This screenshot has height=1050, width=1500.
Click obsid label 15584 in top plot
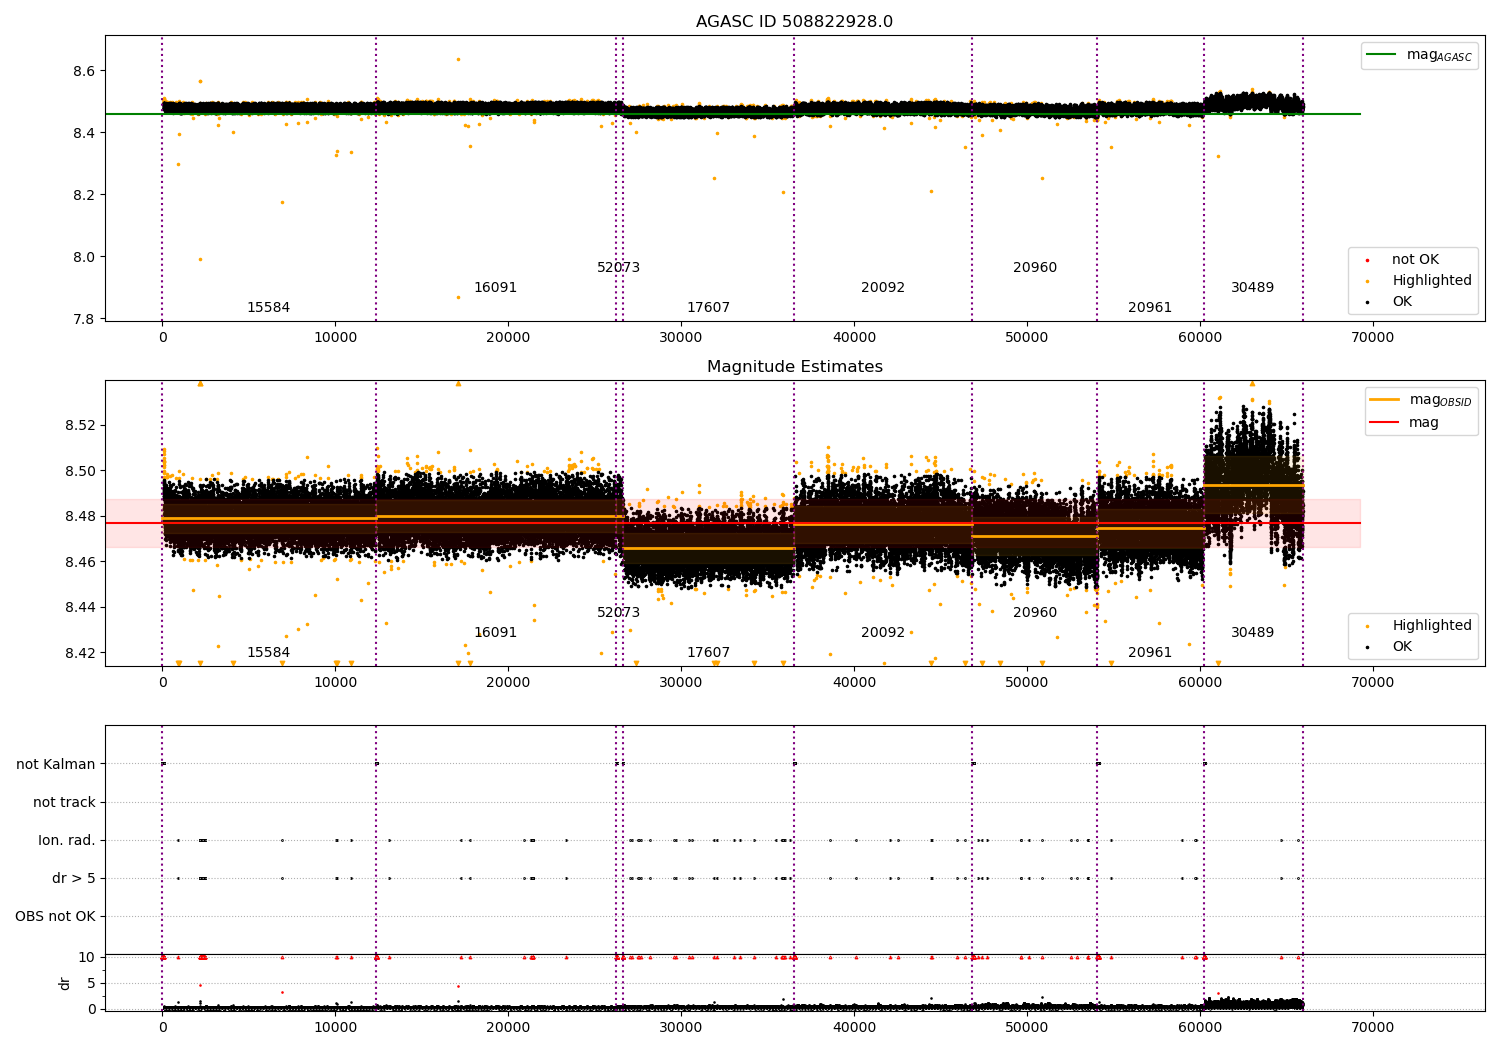pyautogui.click(x=268, y=308)
